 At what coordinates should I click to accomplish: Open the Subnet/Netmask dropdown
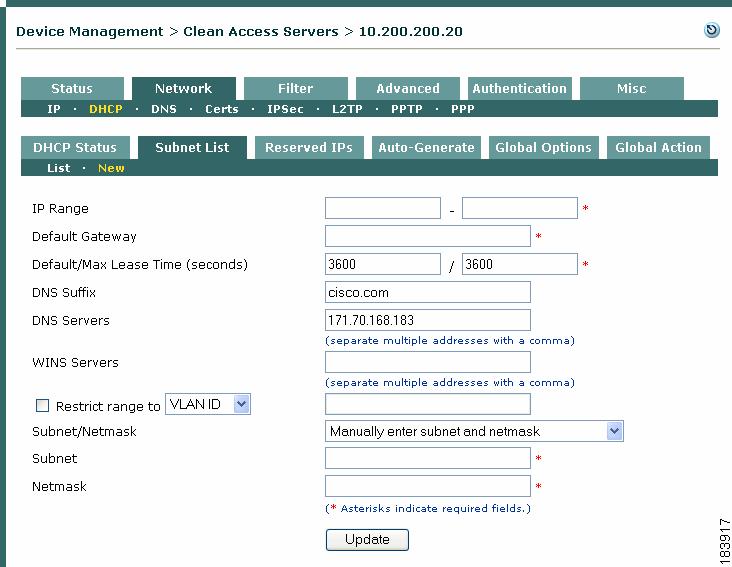(474, 431)
